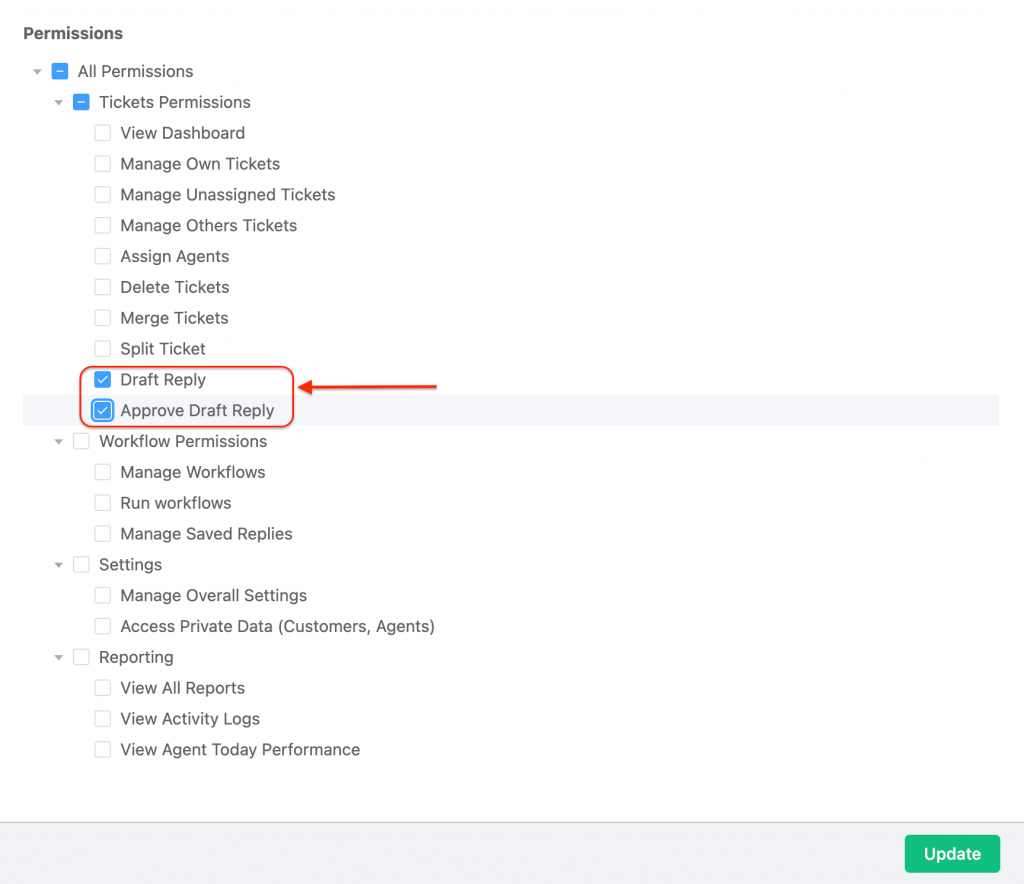The width and height of the screenshot is (1024, 884).
Task: Click the "Manage Workflows" label text
Action: tap(193, 472)
